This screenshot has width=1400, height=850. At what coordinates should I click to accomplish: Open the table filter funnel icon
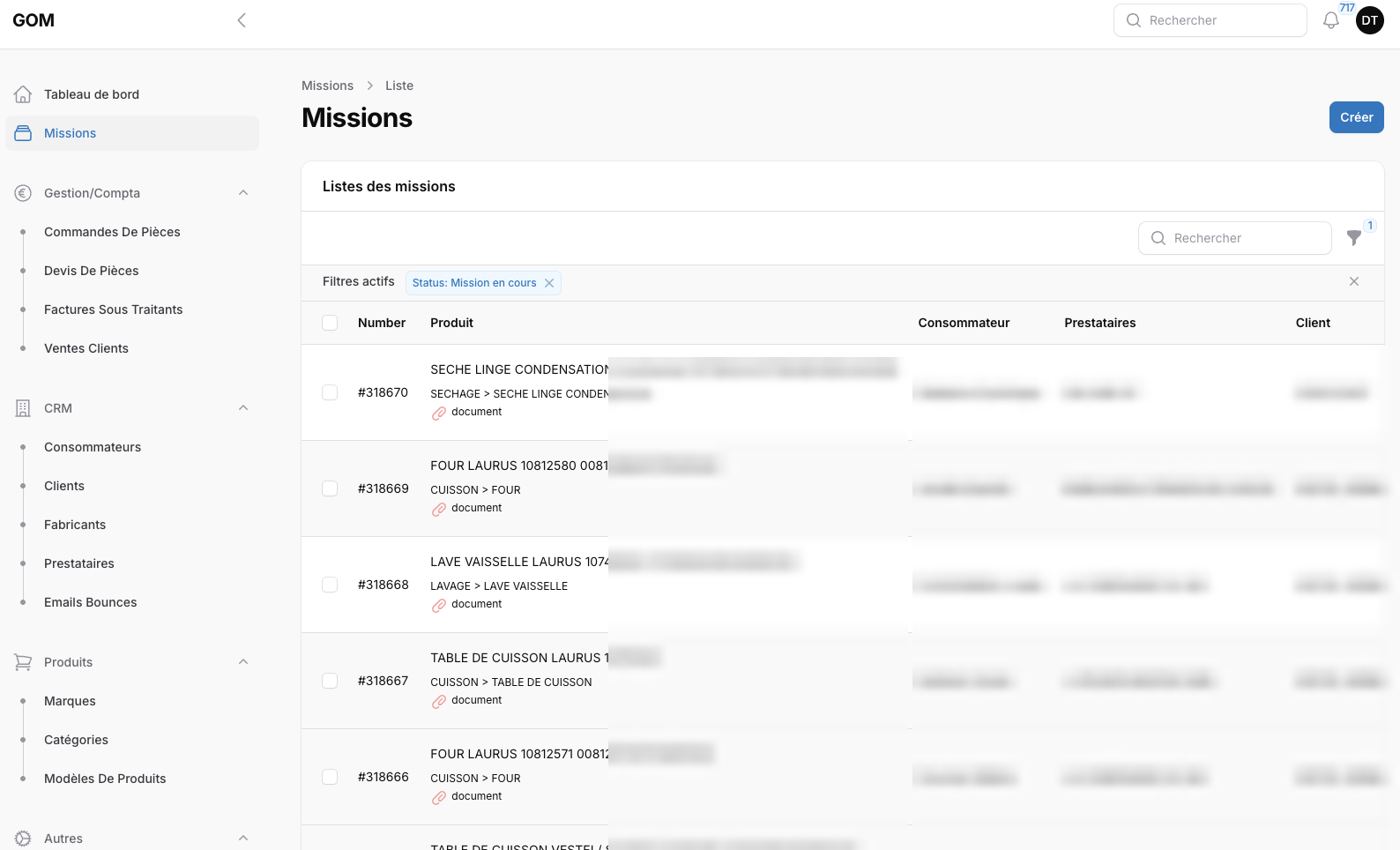tap(1354, 238)
